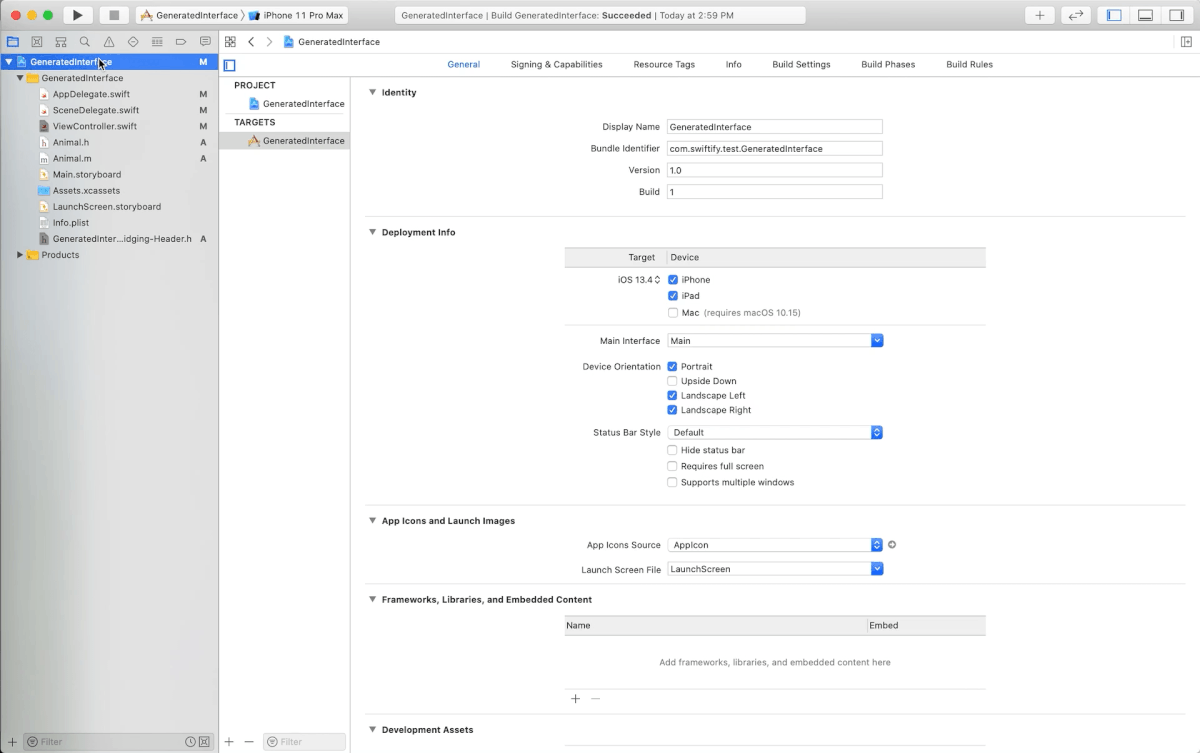The image size is (1200, 753).
Task: Show the Debug area panel
Action: tap(1145, 15)
